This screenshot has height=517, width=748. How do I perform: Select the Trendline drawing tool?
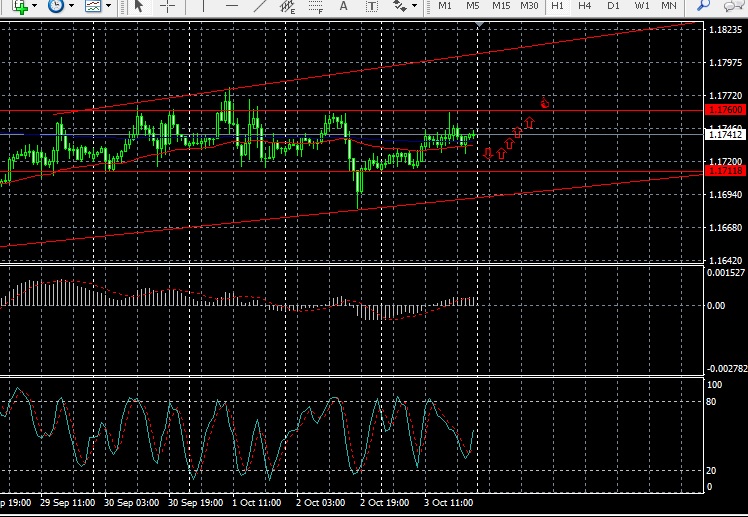click(258, 6)
